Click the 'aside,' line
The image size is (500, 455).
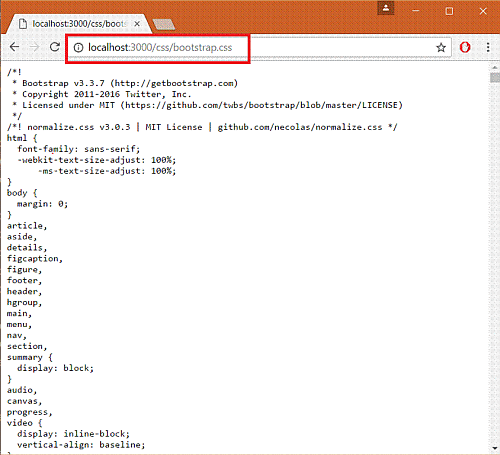pos(22,237)
